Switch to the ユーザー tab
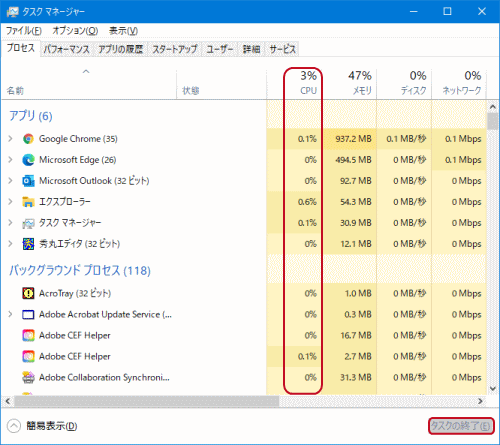The image size is (500, 445). point(220,49)
